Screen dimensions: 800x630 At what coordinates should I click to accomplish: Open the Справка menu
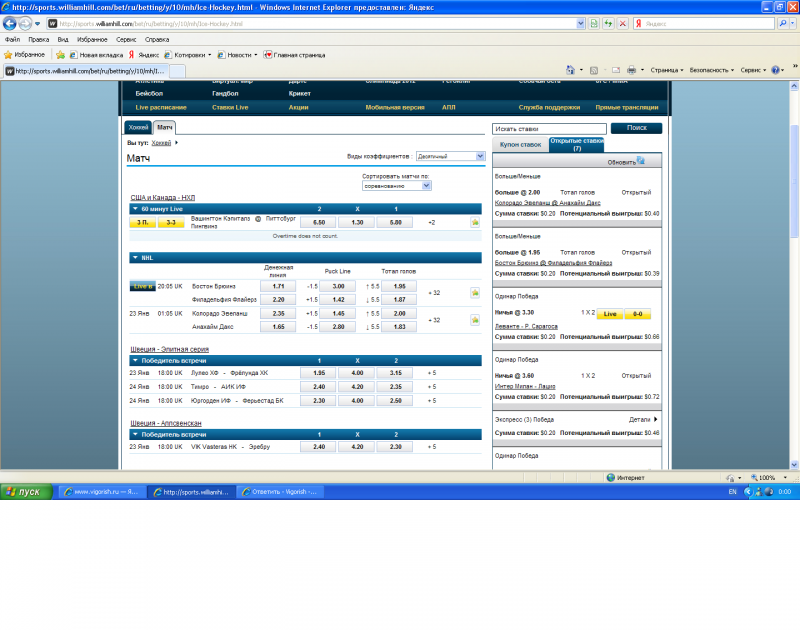[157, 39]
